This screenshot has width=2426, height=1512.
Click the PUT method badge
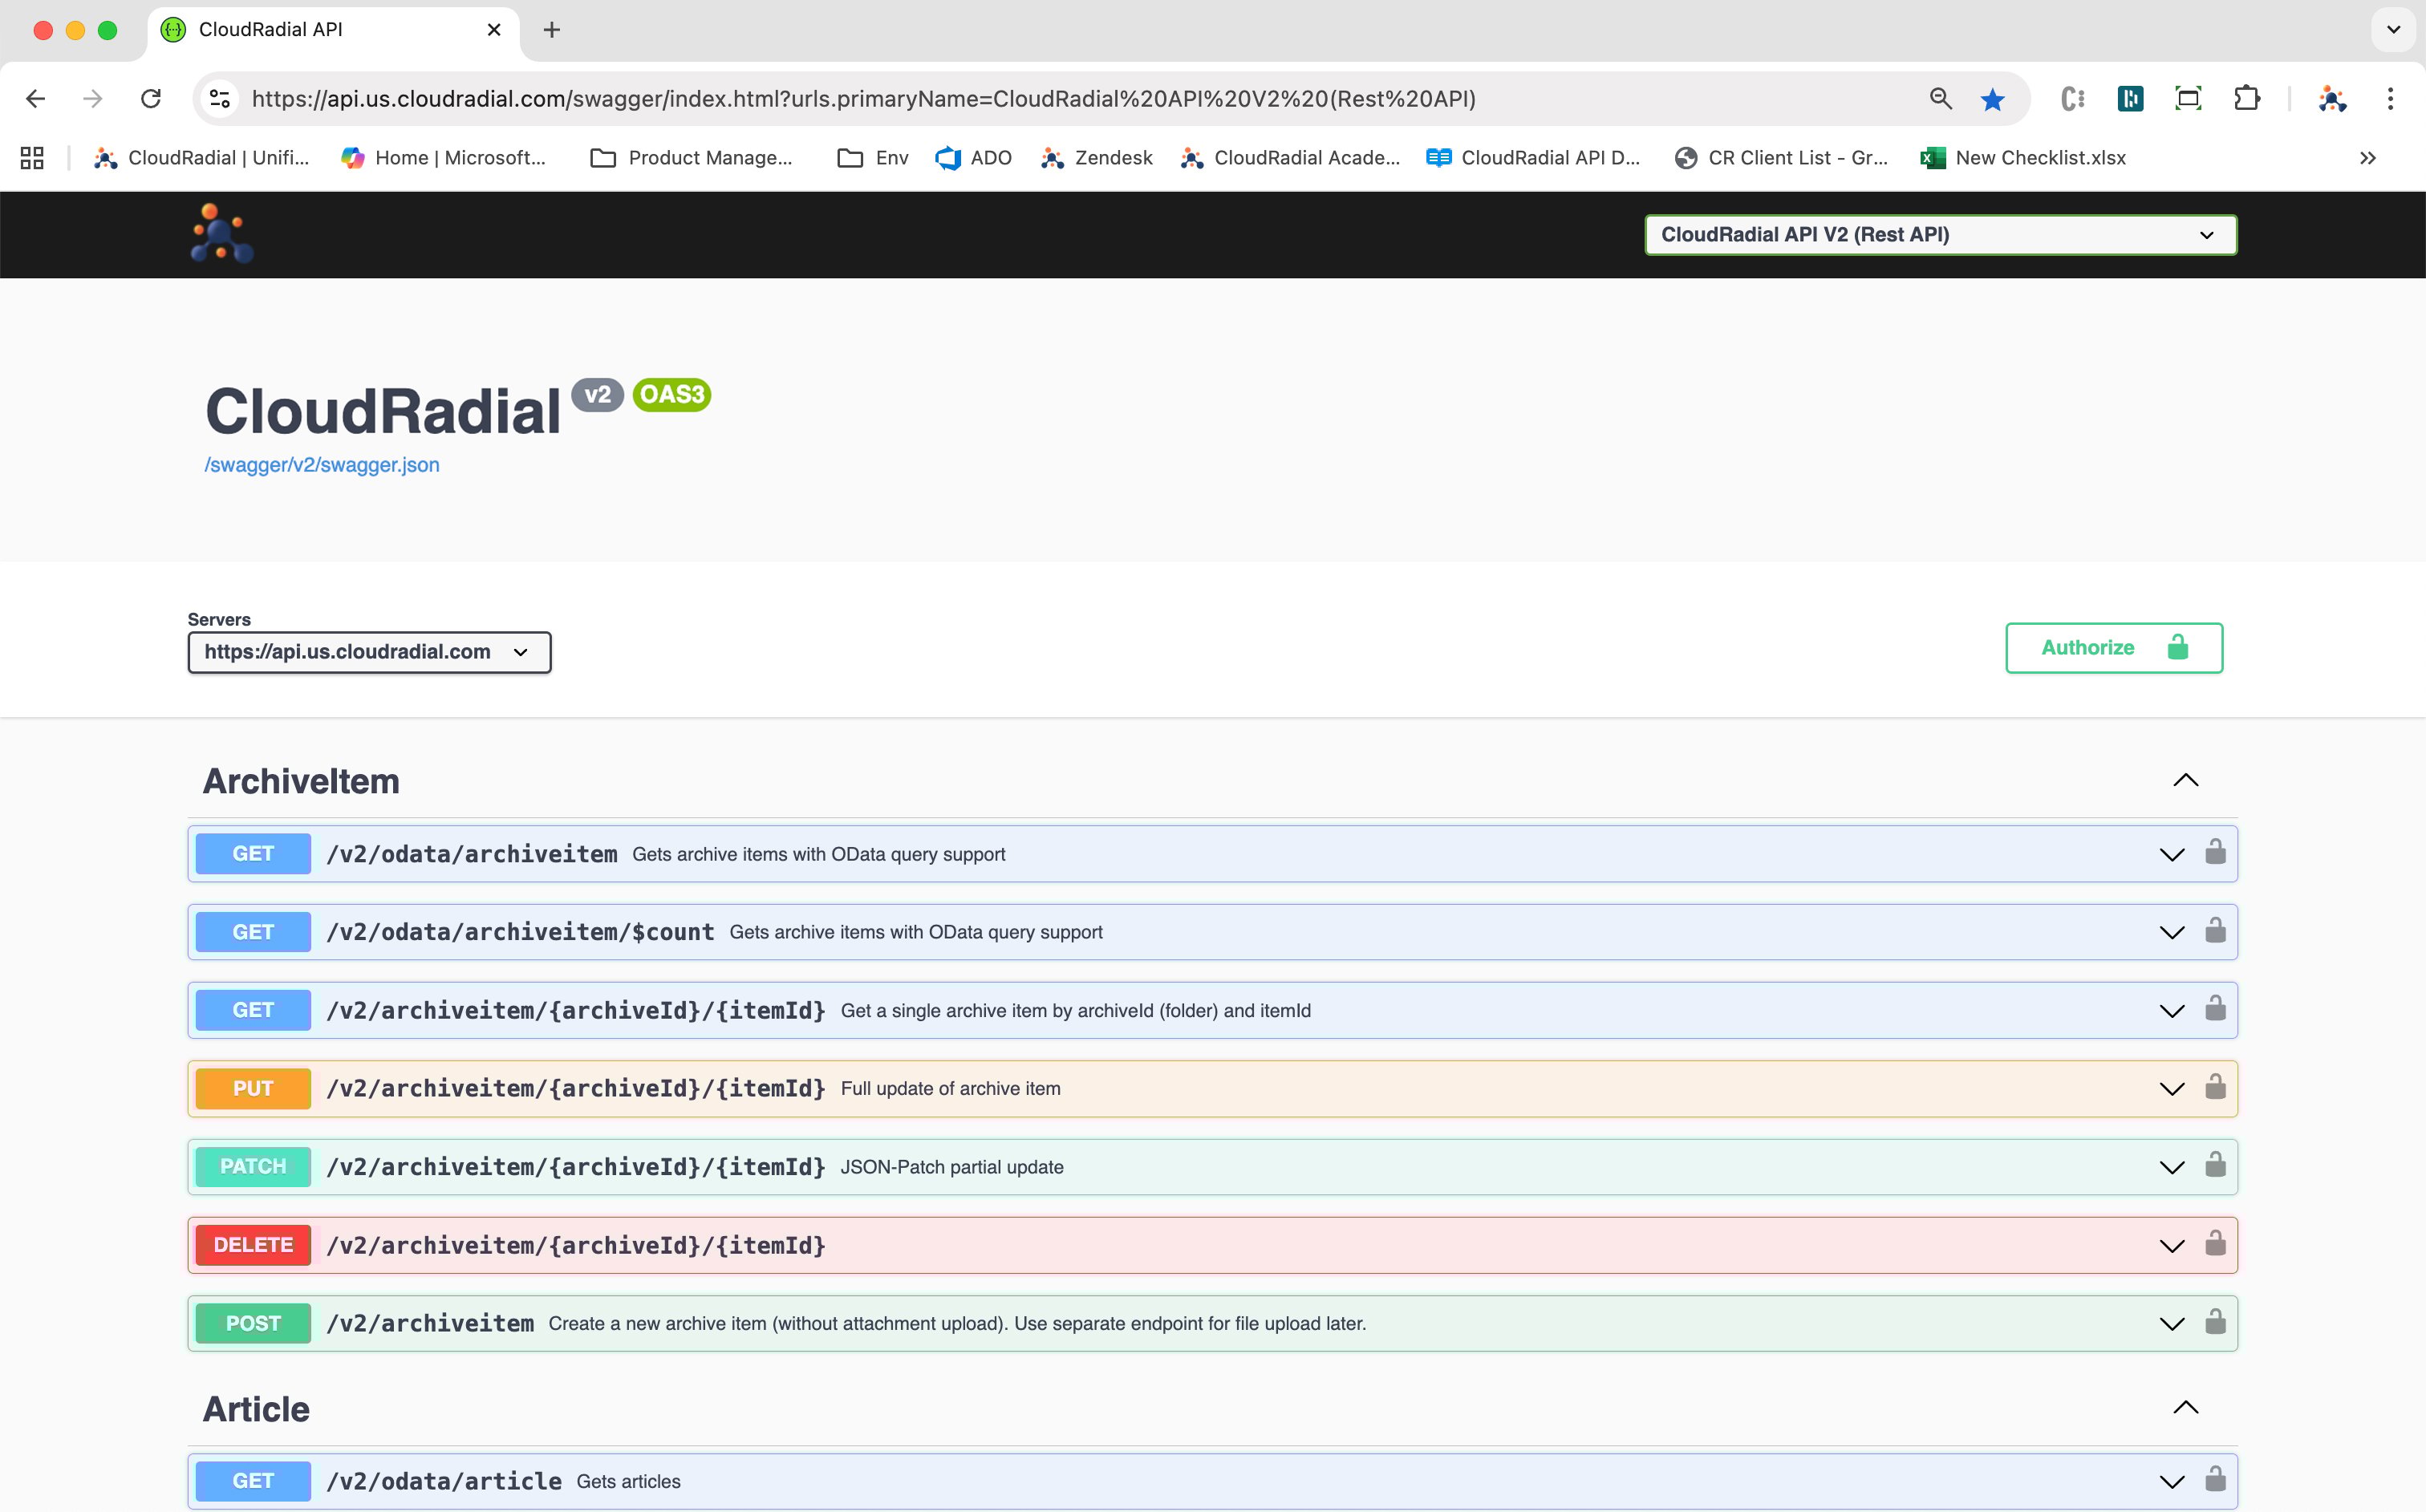pos(253,1089)
